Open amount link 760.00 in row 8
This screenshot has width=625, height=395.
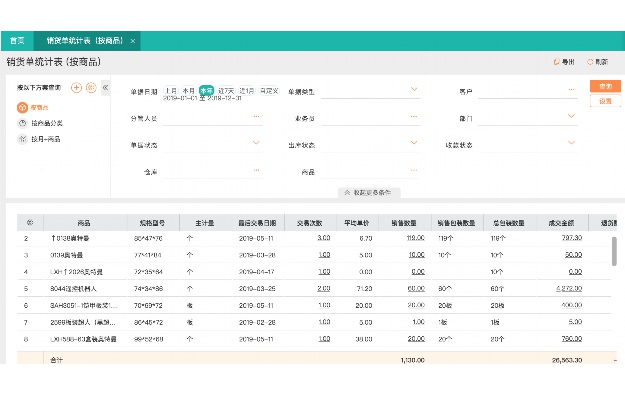(x=572, y=339)
